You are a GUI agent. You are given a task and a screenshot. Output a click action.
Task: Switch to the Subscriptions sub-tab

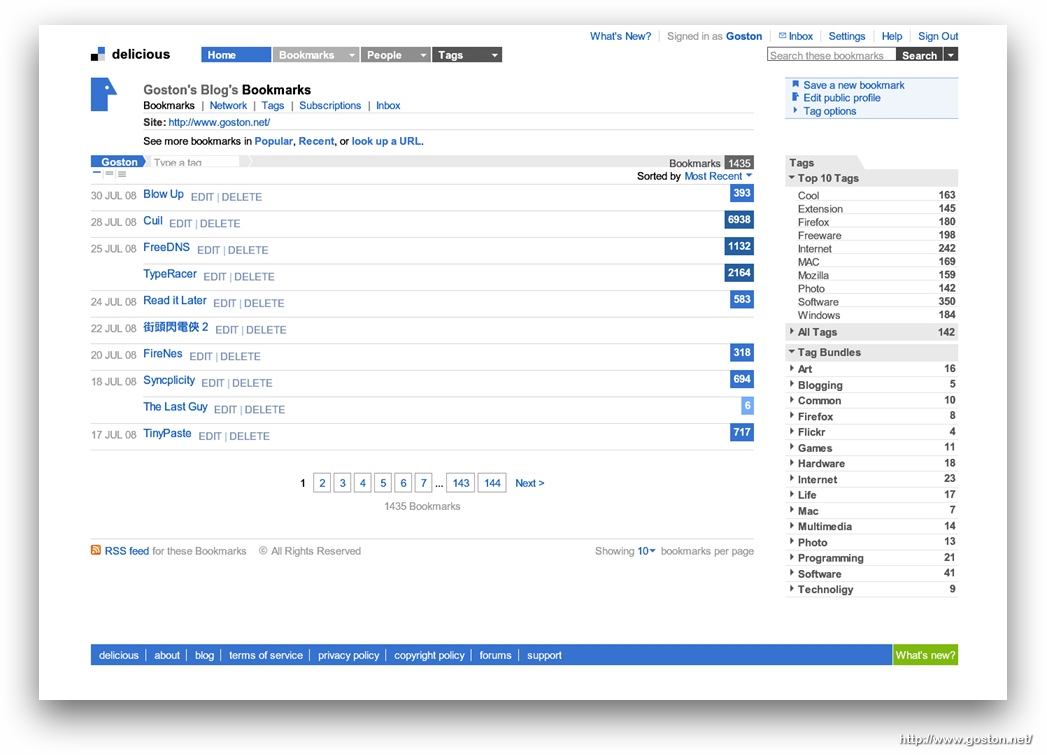tap(330, 105)
